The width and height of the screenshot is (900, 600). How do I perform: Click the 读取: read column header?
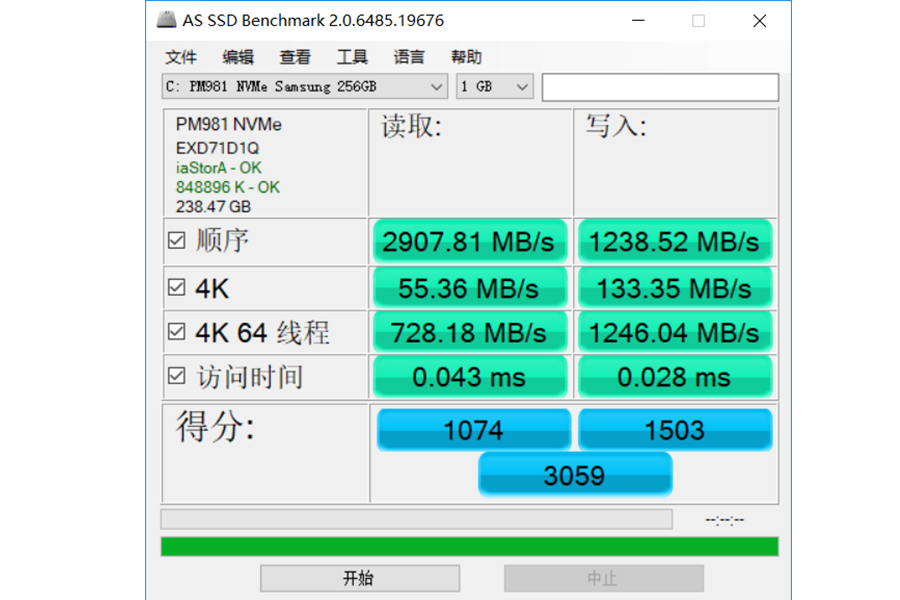coord(412,126)
